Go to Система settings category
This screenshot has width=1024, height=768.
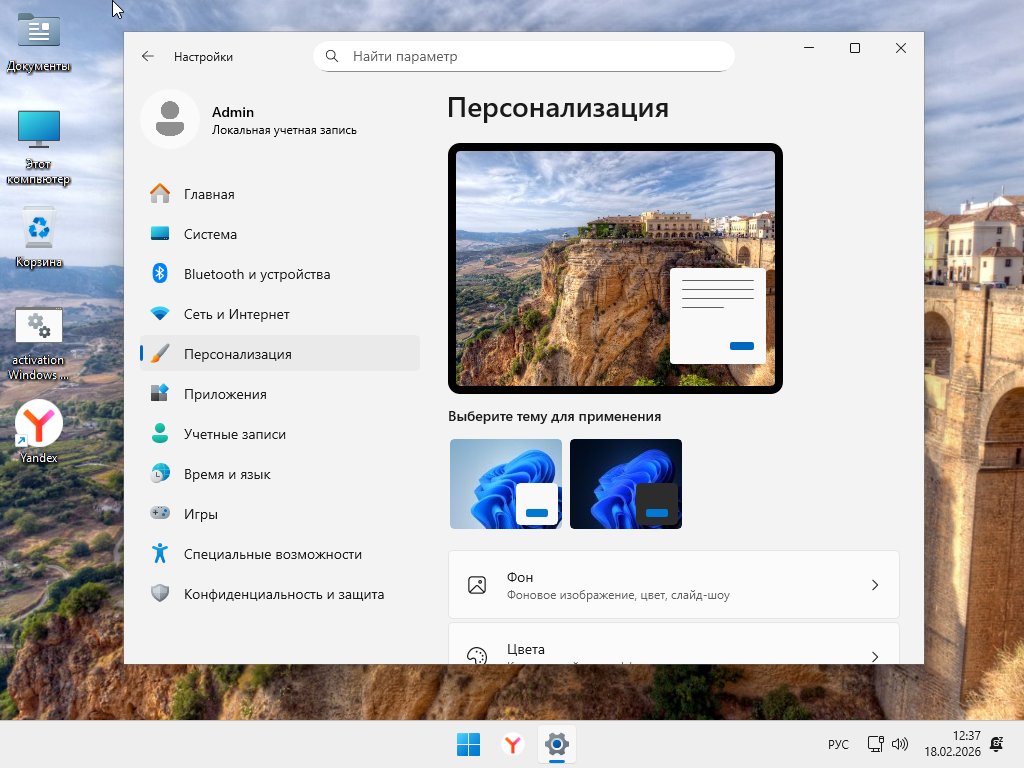pos(210,234)
